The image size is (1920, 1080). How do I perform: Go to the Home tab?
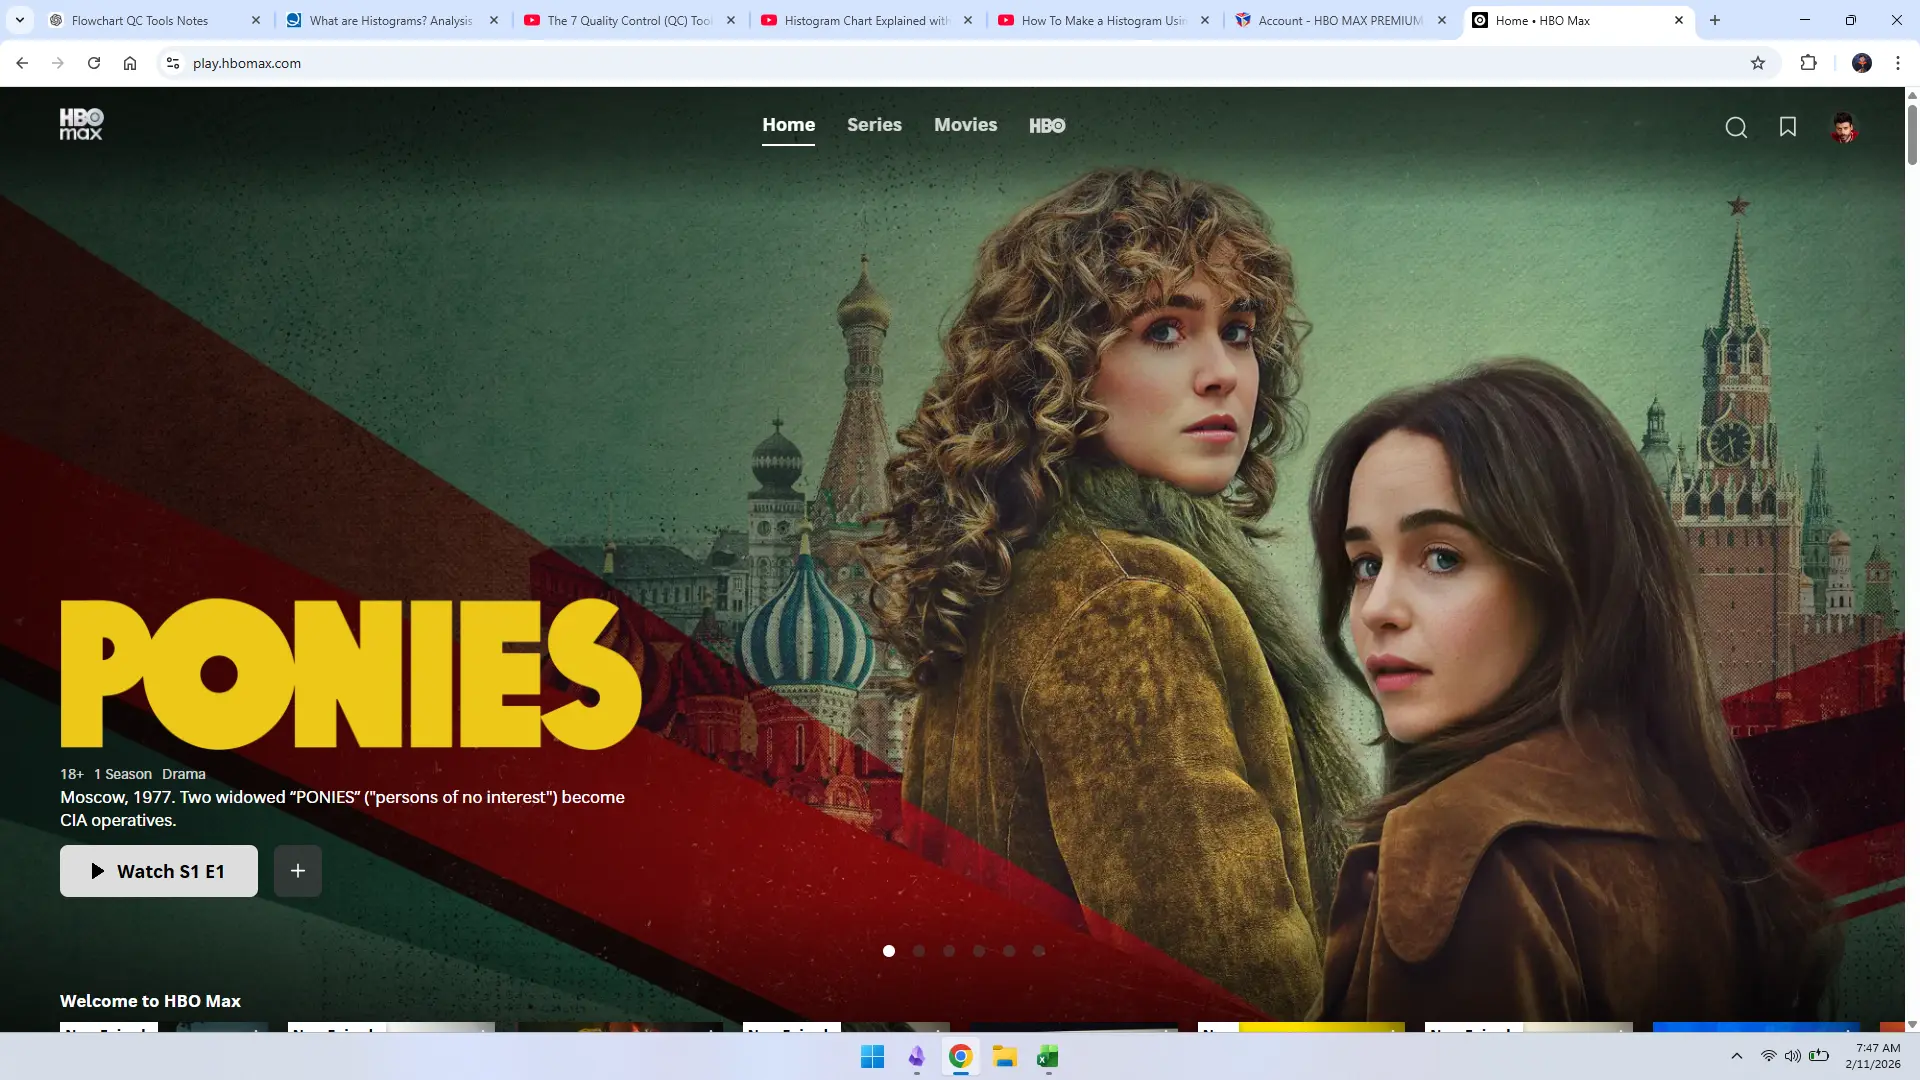coord(788,125)
